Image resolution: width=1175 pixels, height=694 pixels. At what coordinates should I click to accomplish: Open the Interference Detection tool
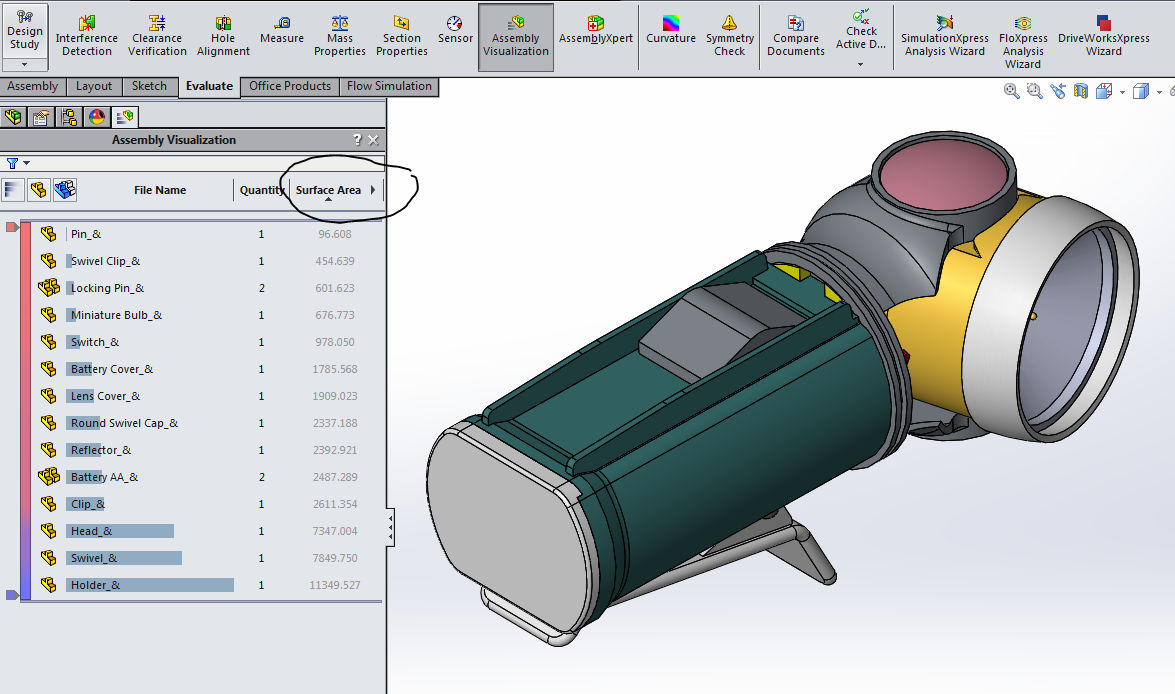coord(87,36)
